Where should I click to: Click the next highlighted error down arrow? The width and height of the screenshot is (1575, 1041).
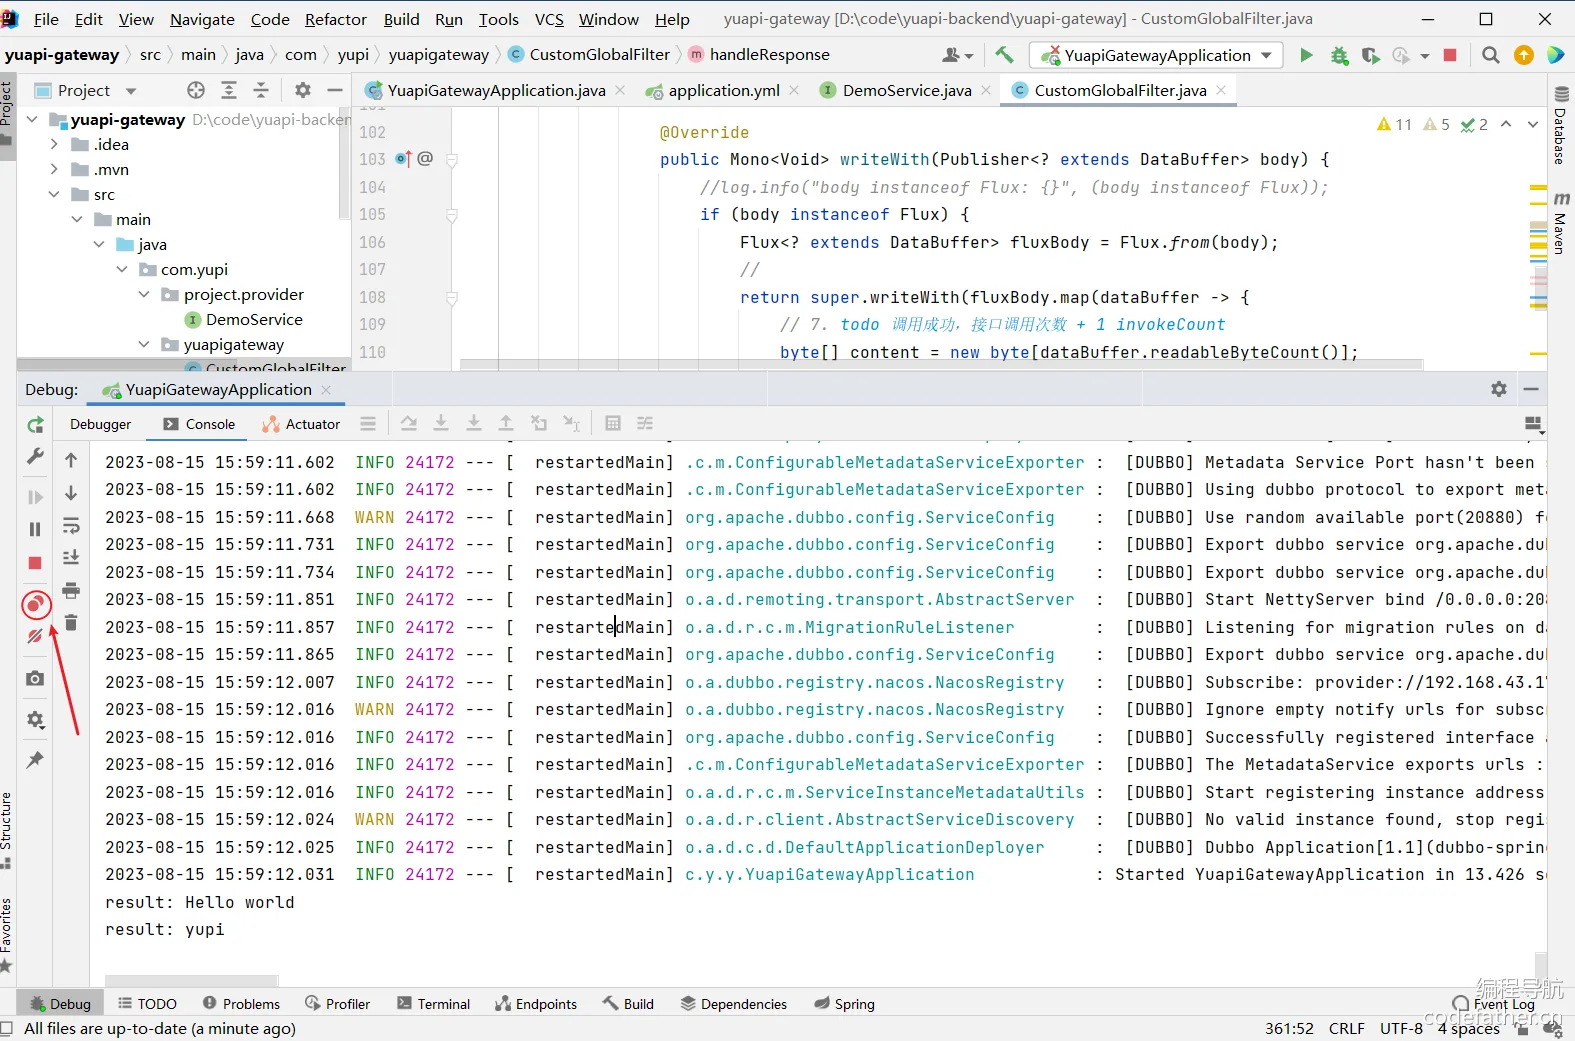click(x=1533, y=125)
